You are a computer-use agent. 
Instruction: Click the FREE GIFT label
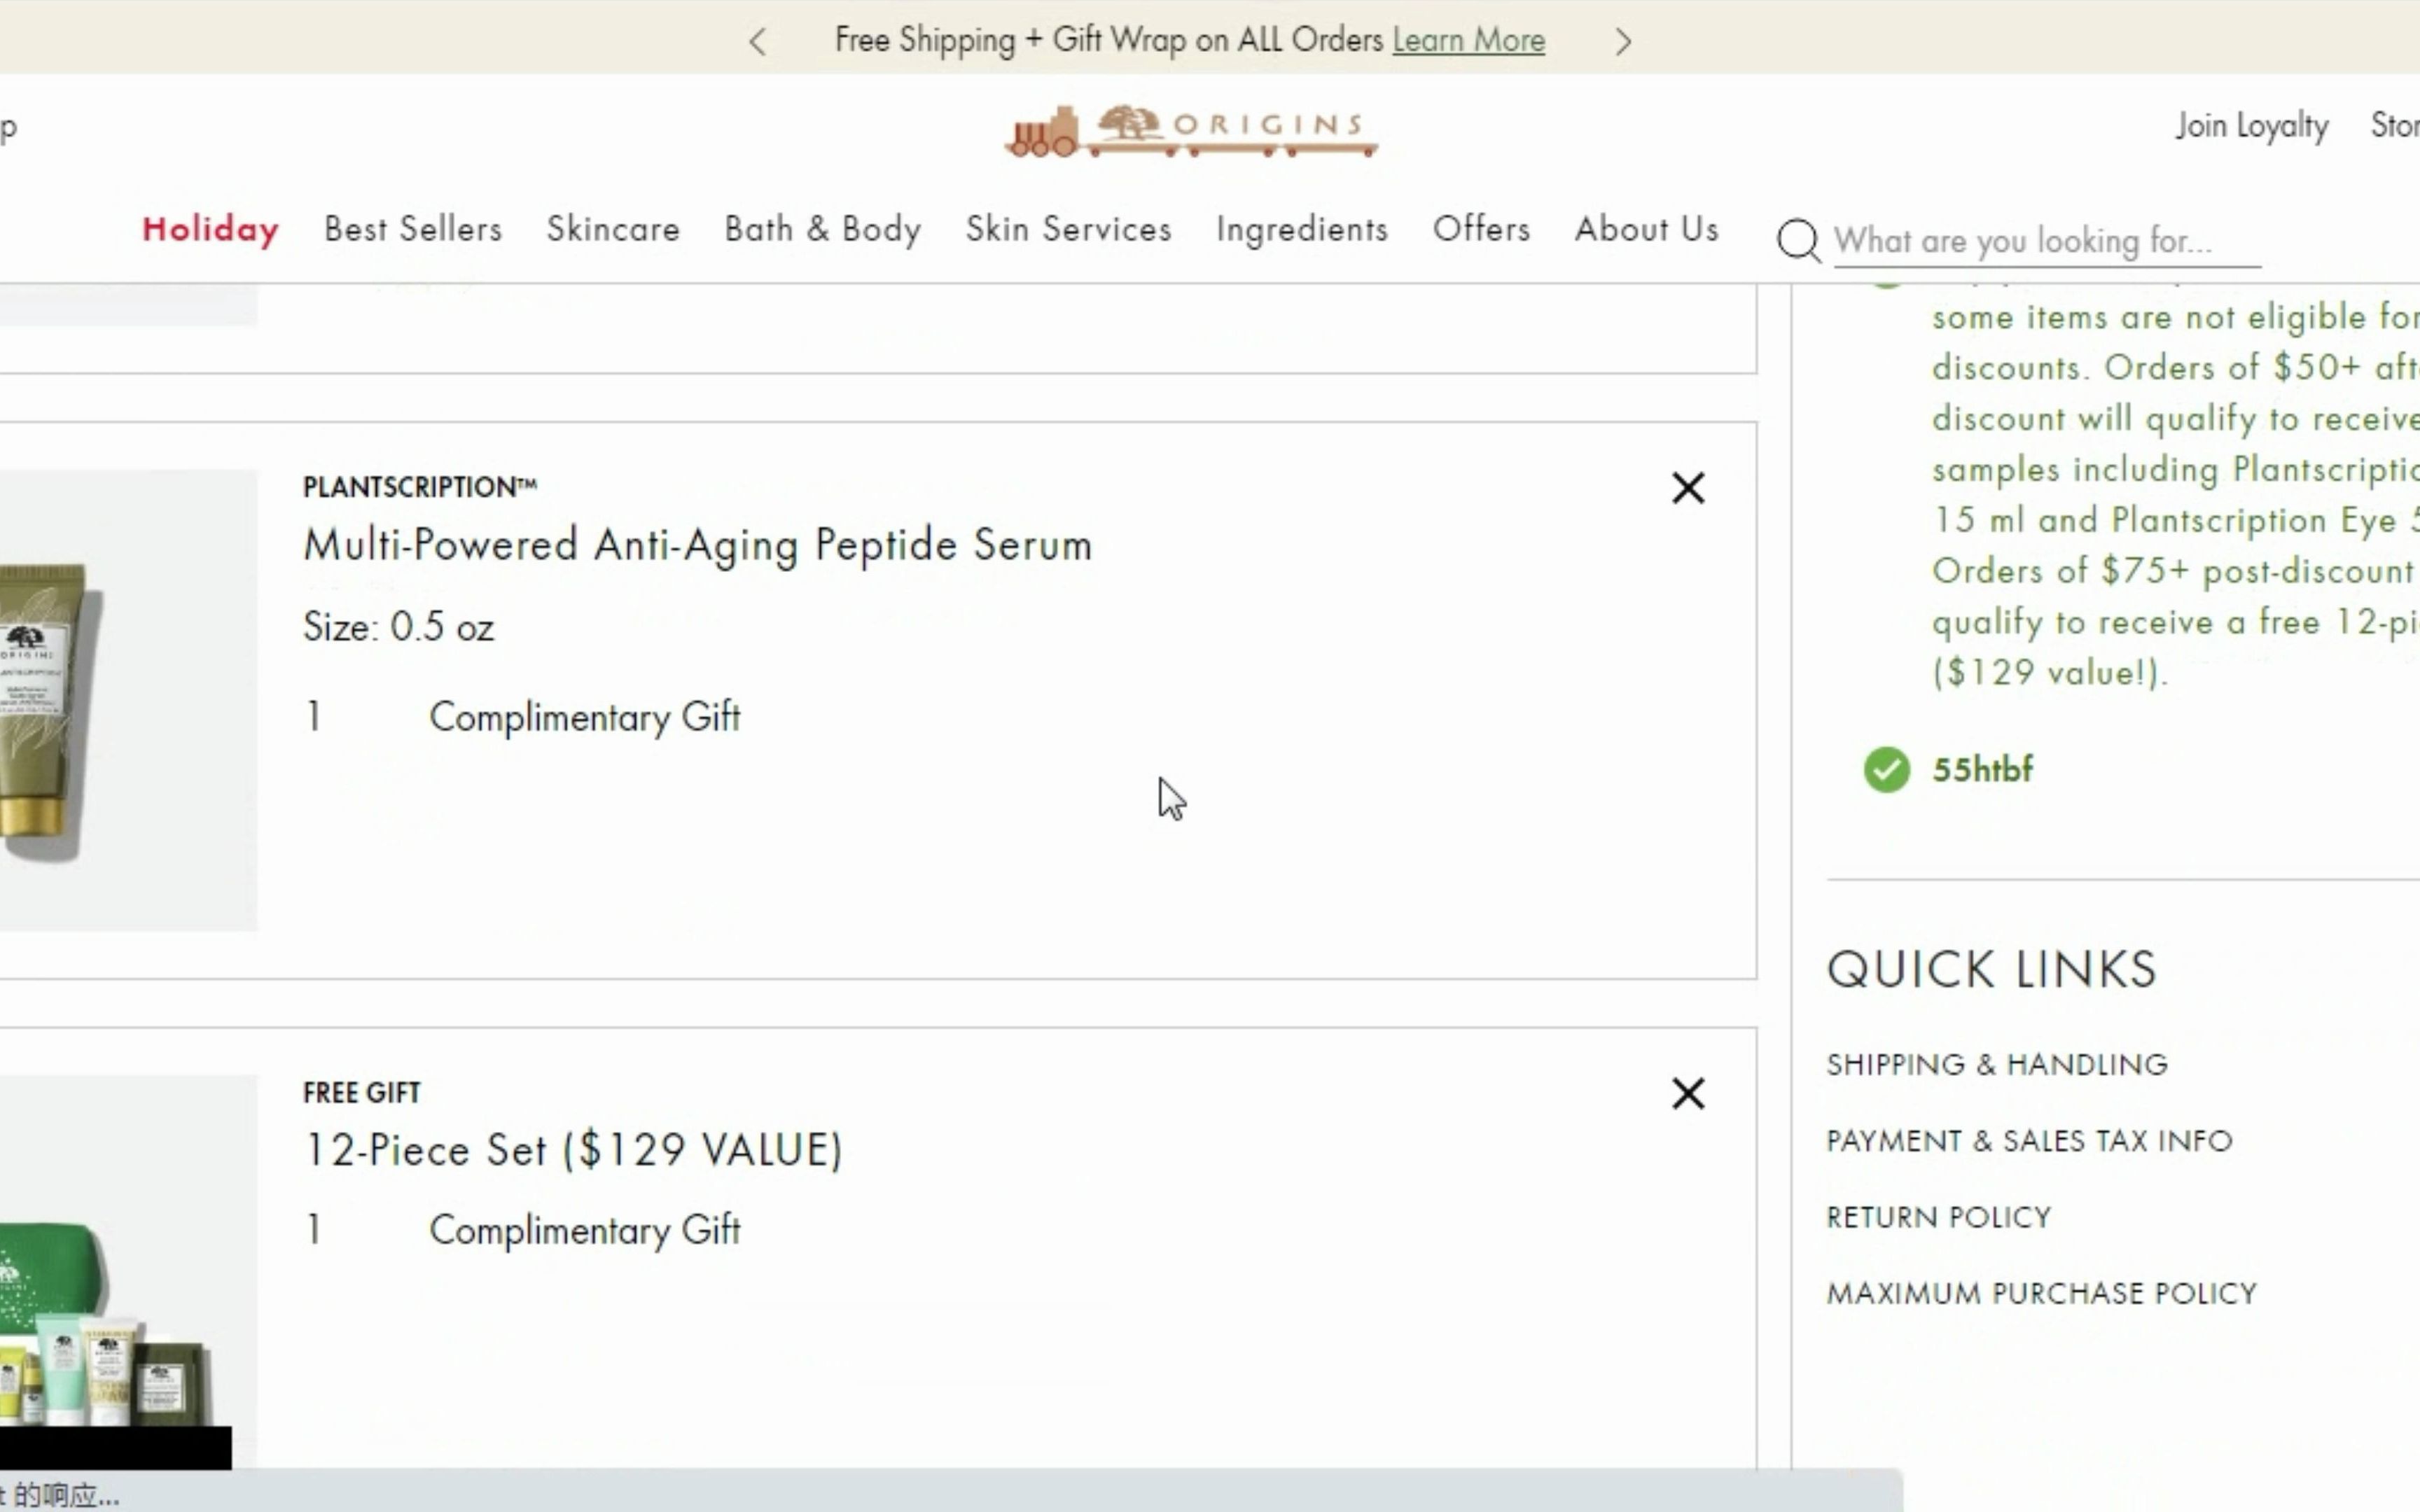pyautogui.click(x=362, y=1093)
